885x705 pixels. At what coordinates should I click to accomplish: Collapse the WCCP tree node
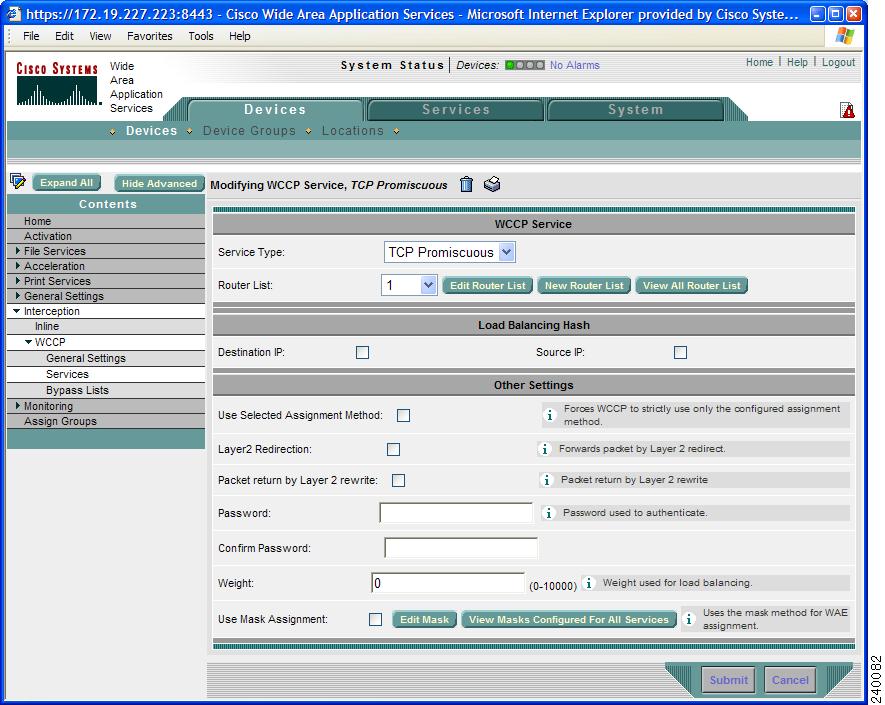tap(28, 342)
